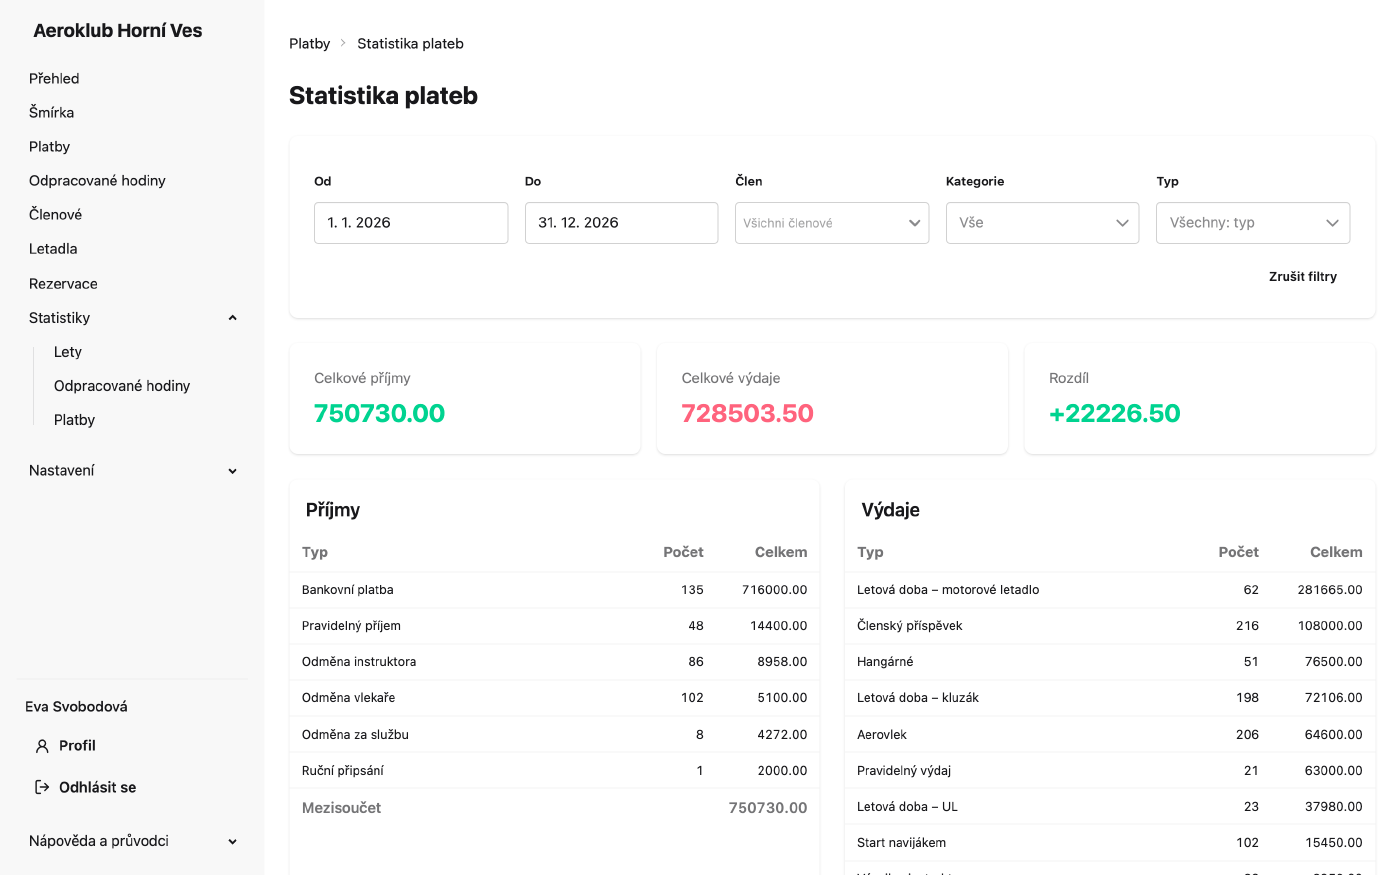This screenshot has height=875, width=1400.
Task: Click Rozdíl value +22226.50
Action: pyautogui.click(x=1115, y=413)
